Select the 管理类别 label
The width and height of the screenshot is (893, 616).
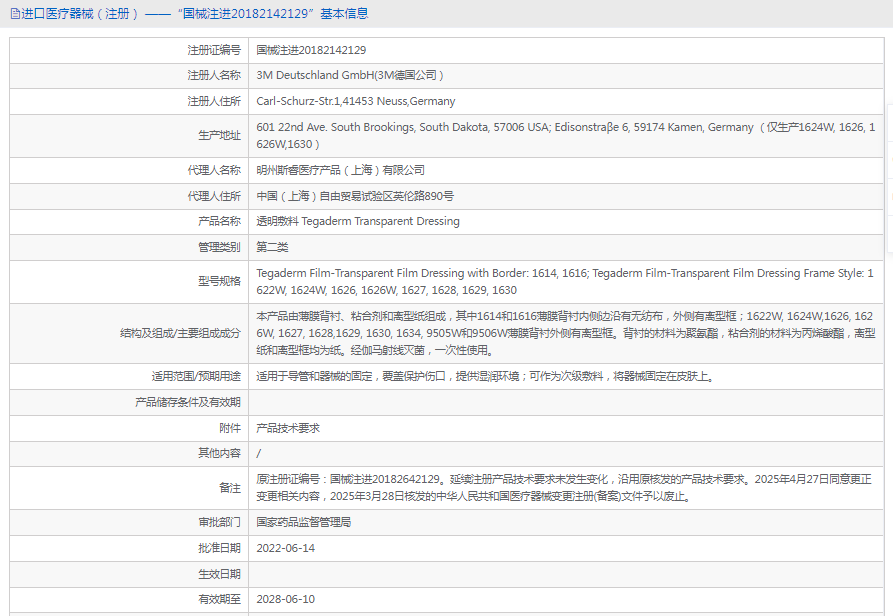219,247
